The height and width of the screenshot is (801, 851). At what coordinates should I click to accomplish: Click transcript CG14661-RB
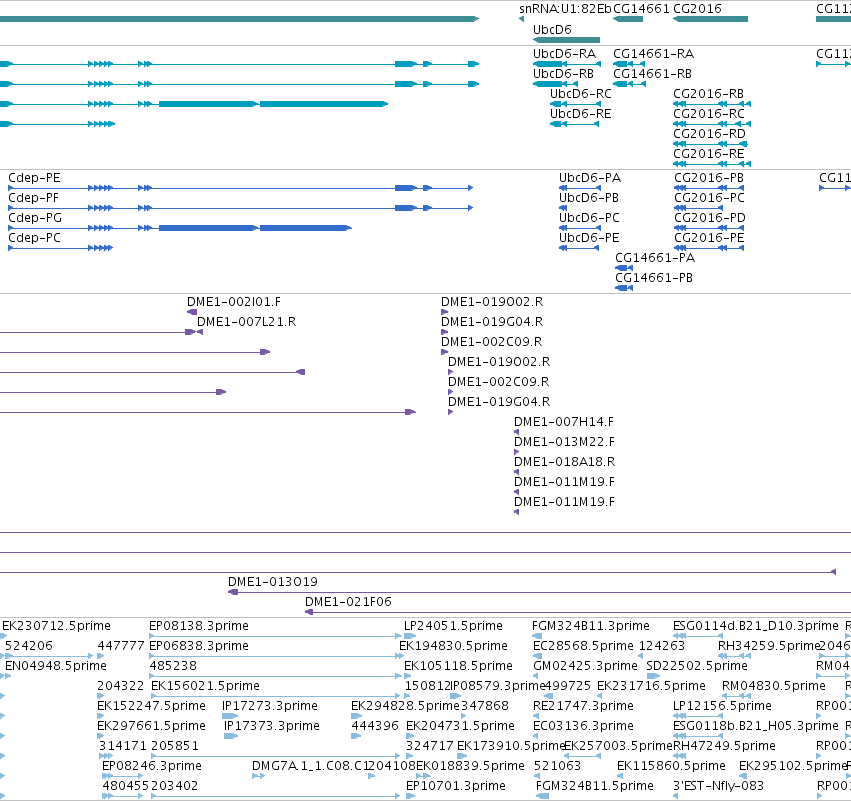[652, 74]
